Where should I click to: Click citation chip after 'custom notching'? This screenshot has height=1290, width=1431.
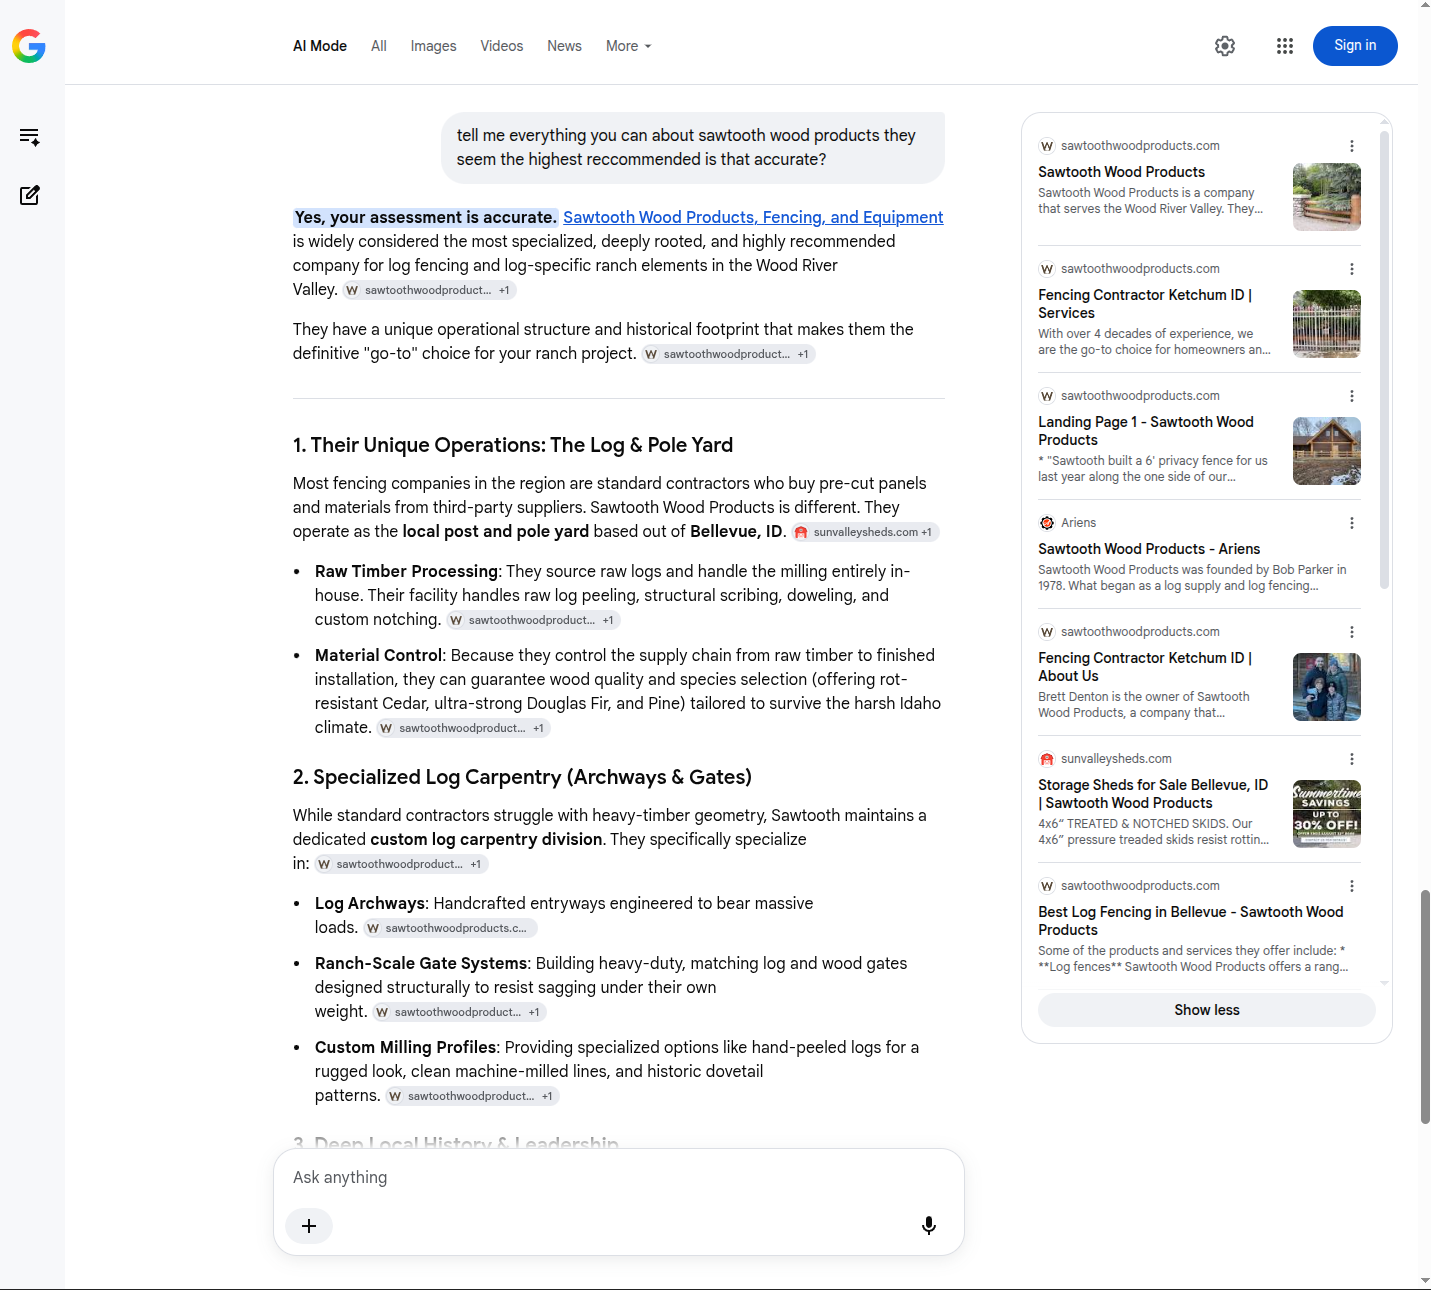coord(533,620)
